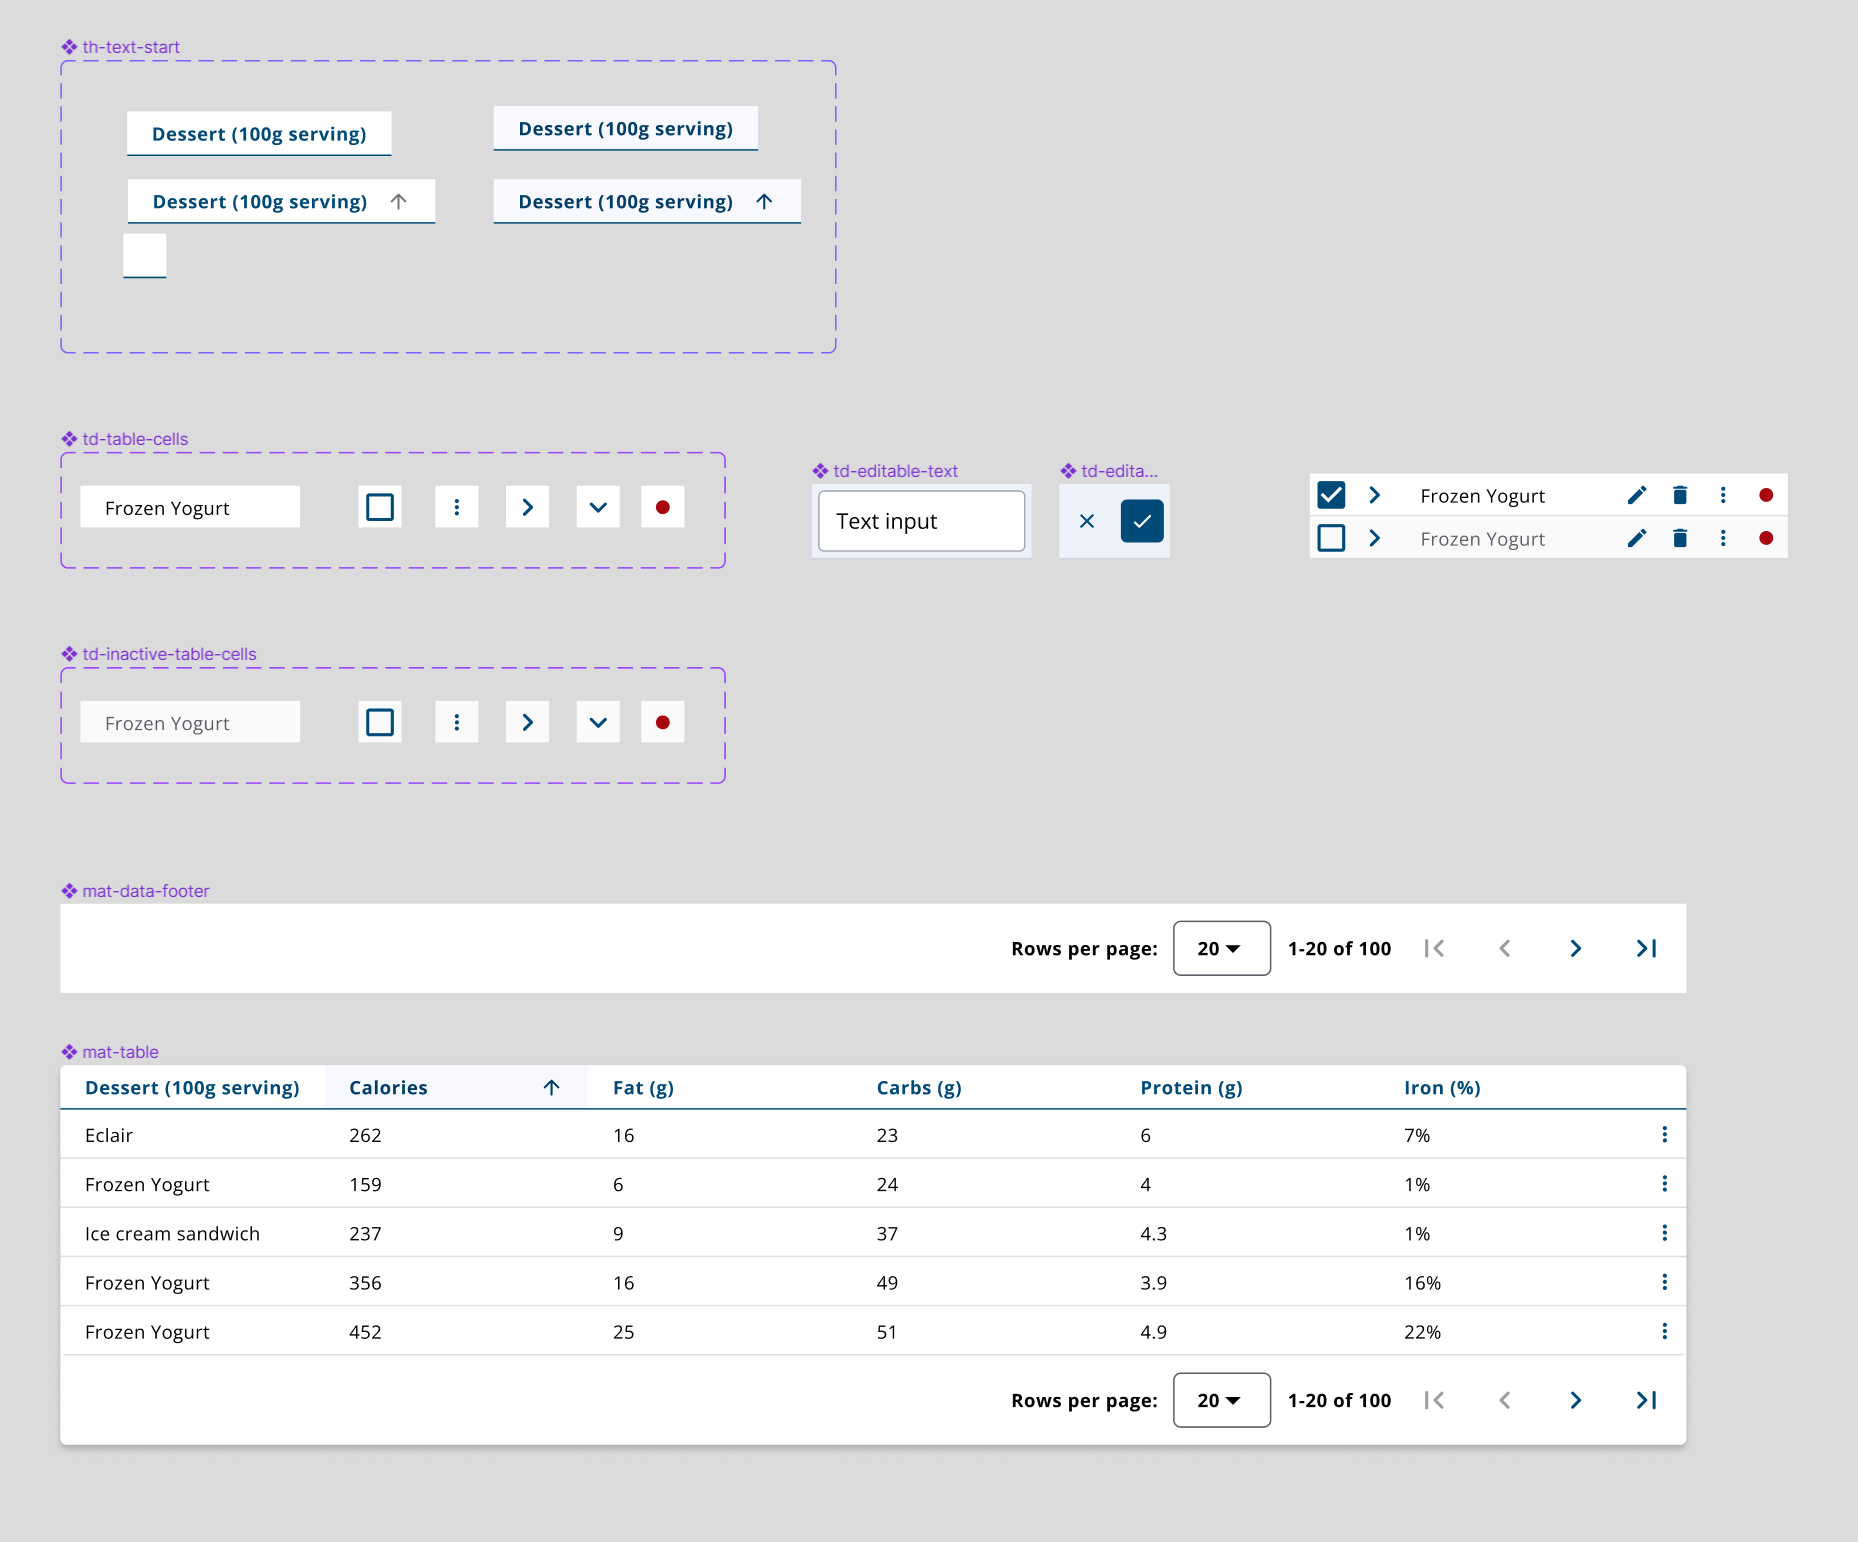Go to next page in the mat-table footer
This screenshot has width=1858, height=1542.
[x=1575, y=1400]
